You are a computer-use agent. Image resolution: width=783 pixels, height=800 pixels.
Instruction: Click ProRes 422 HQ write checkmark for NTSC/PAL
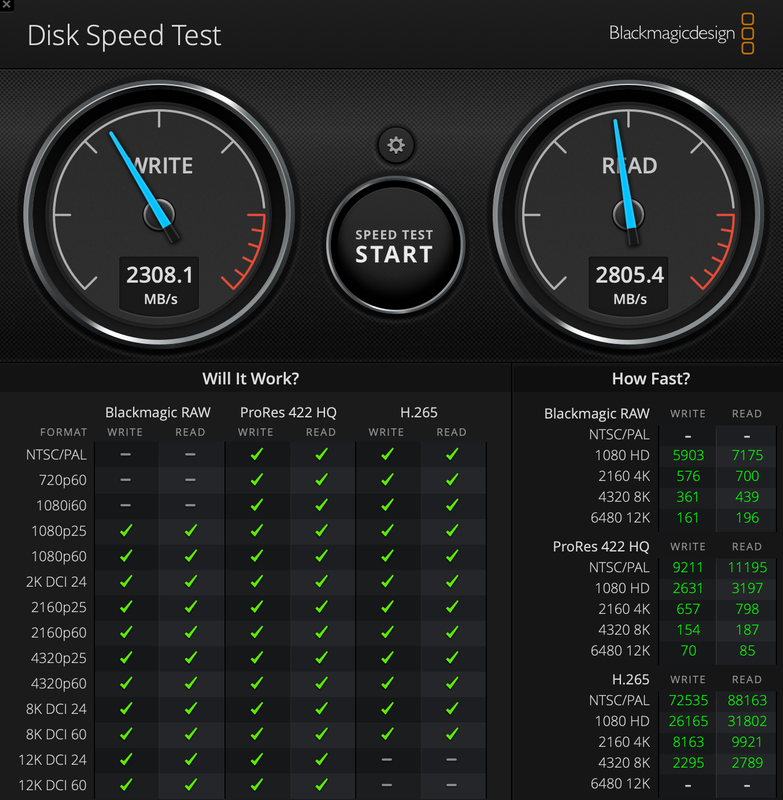pyautogui.click(x=257, y=454)
